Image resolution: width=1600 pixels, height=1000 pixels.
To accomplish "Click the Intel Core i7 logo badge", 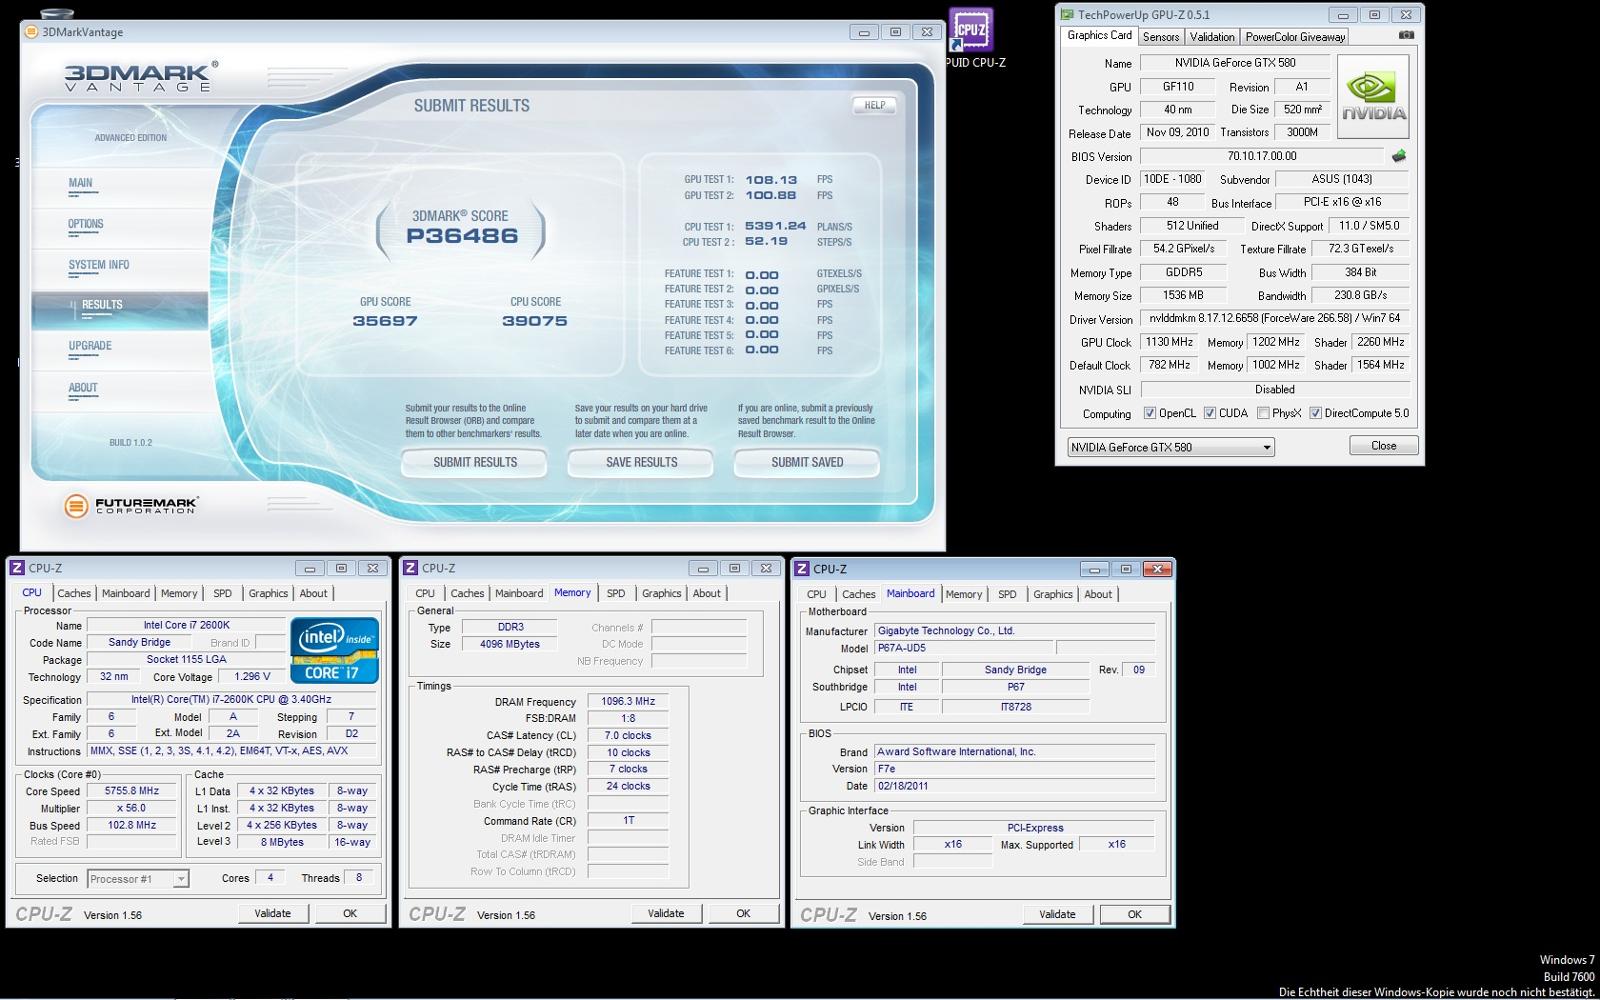I will point(335,650).
